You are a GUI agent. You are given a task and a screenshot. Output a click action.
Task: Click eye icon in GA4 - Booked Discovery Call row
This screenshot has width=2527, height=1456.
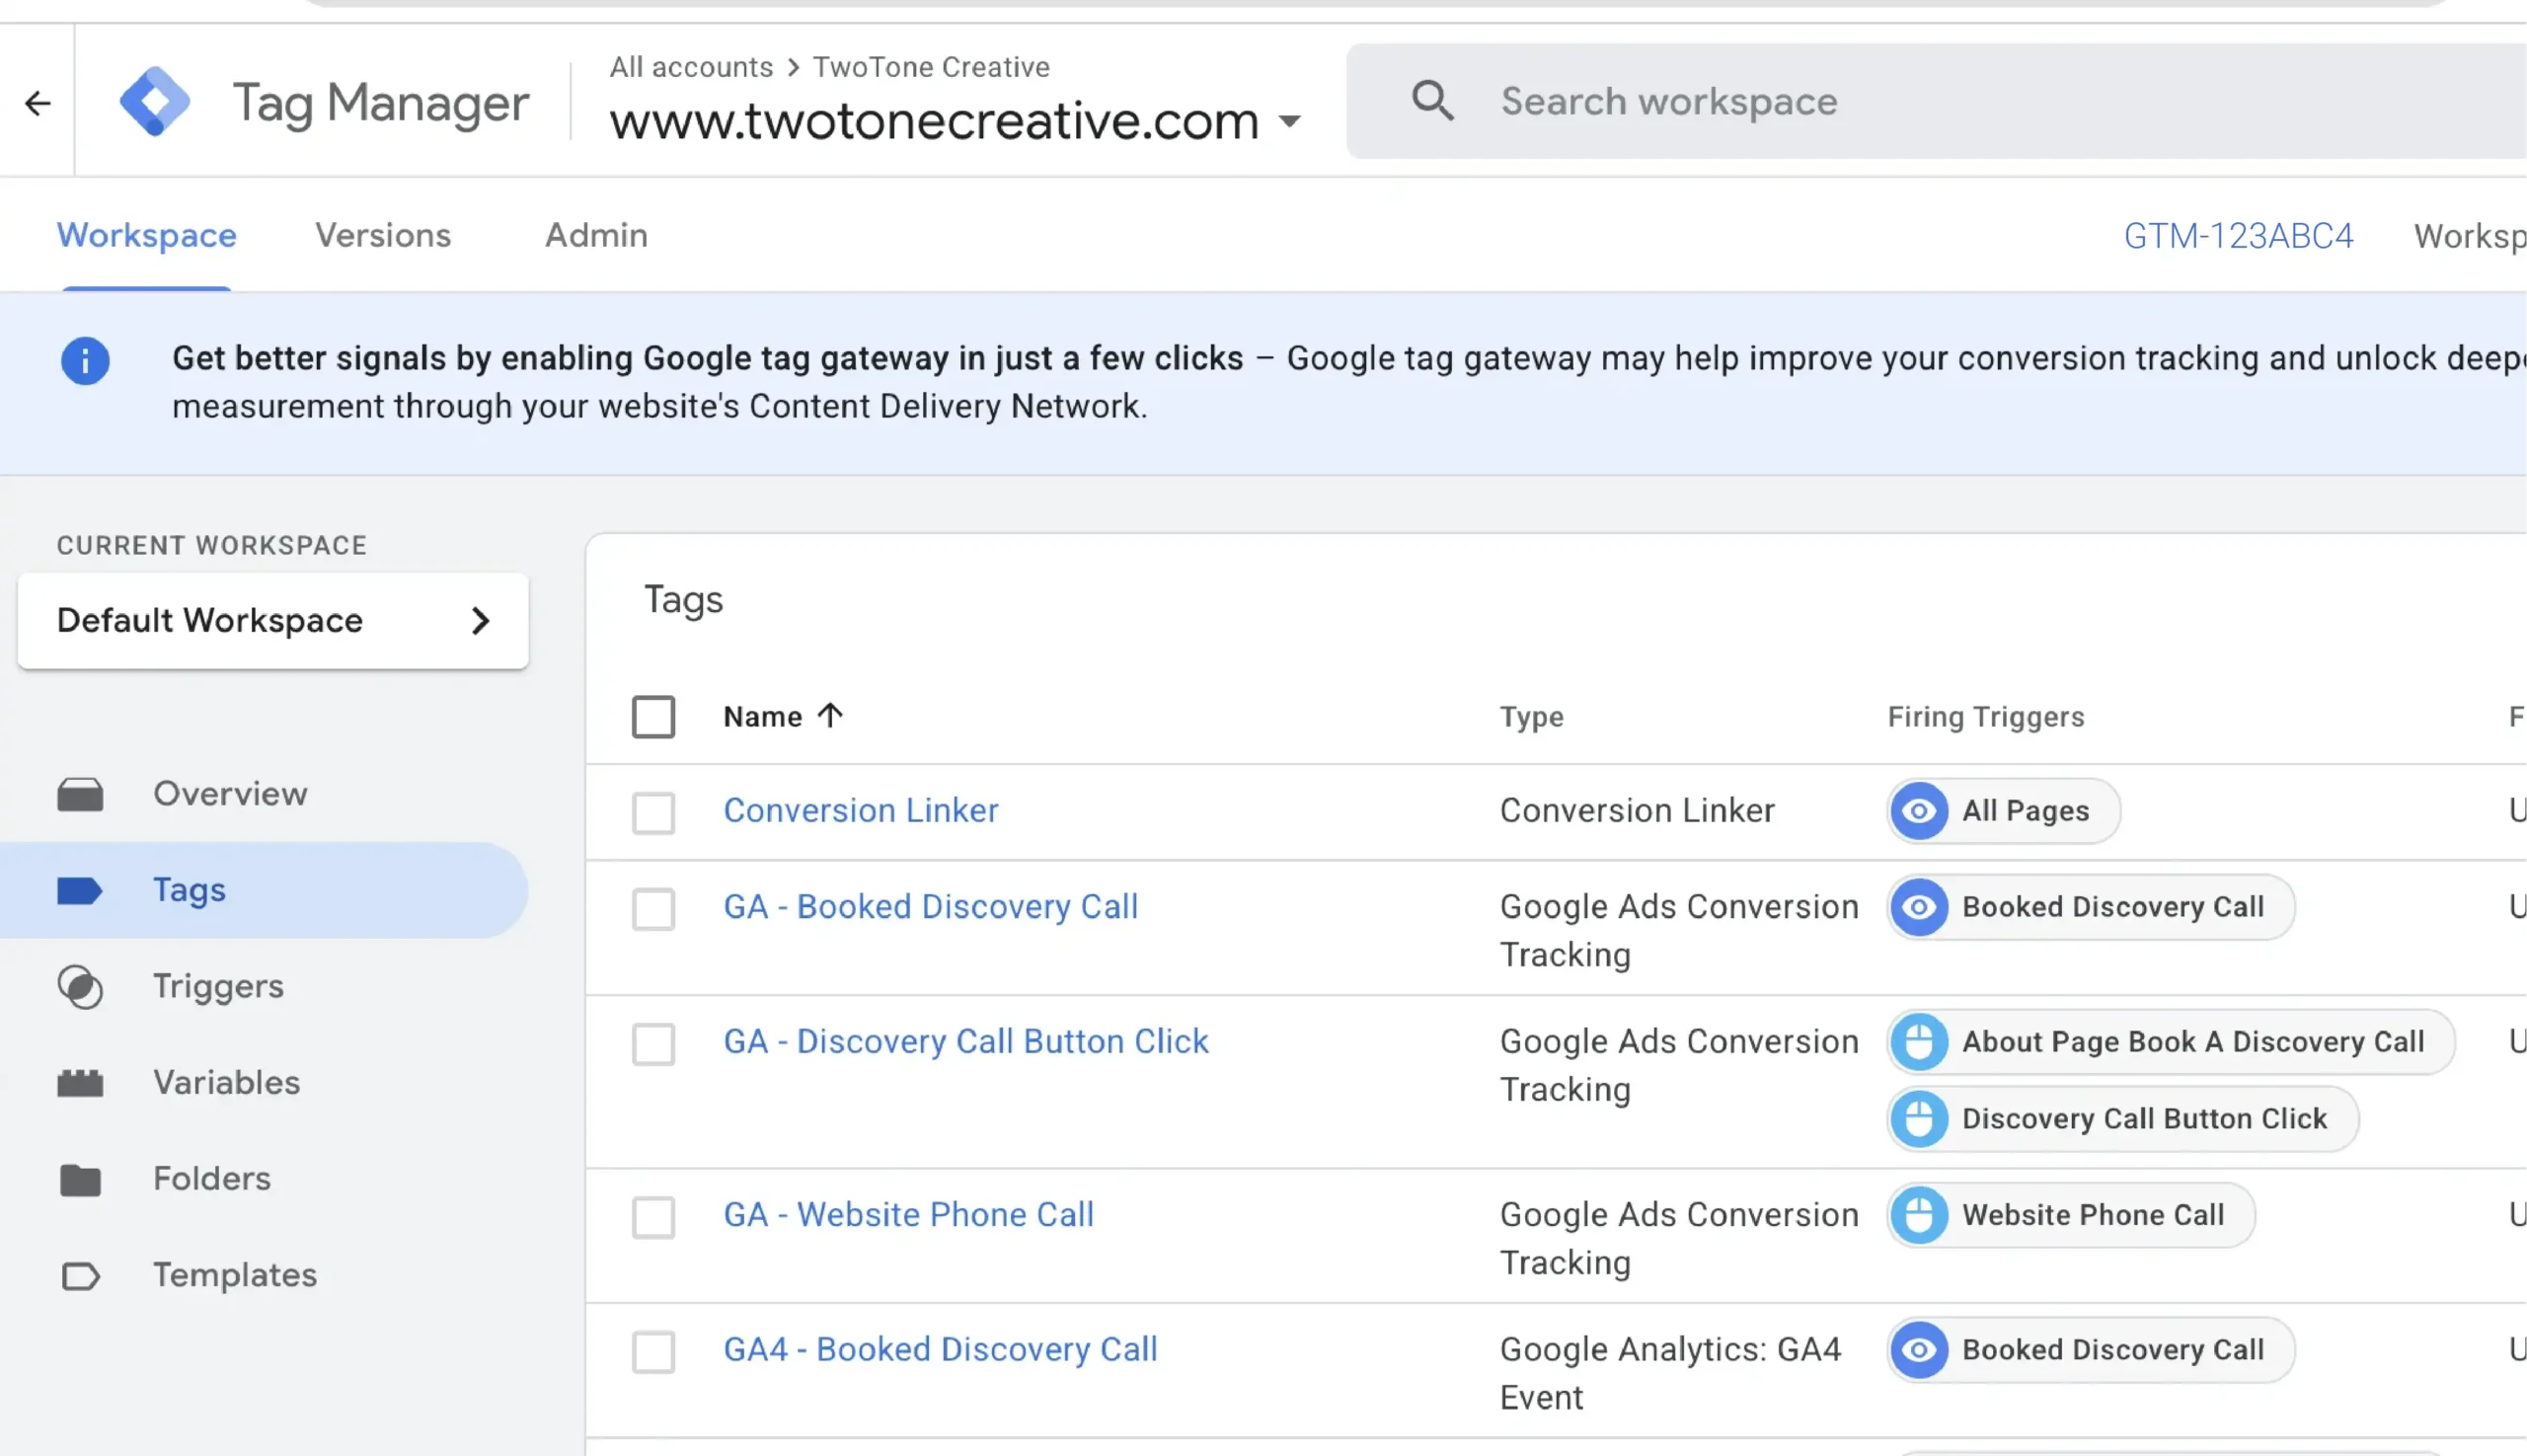pos(1919,1350)
